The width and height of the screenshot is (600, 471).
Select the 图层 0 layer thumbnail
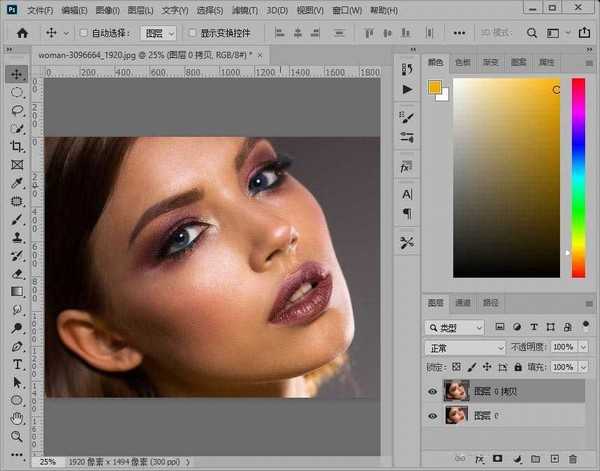(x=456, y=415)
